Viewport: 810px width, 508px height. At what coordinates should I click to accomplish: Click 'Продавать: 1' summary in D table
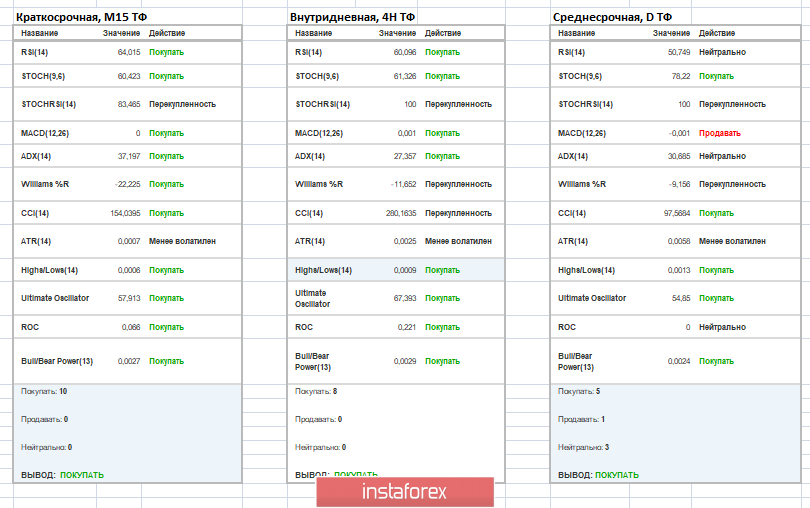pos(581,419)
